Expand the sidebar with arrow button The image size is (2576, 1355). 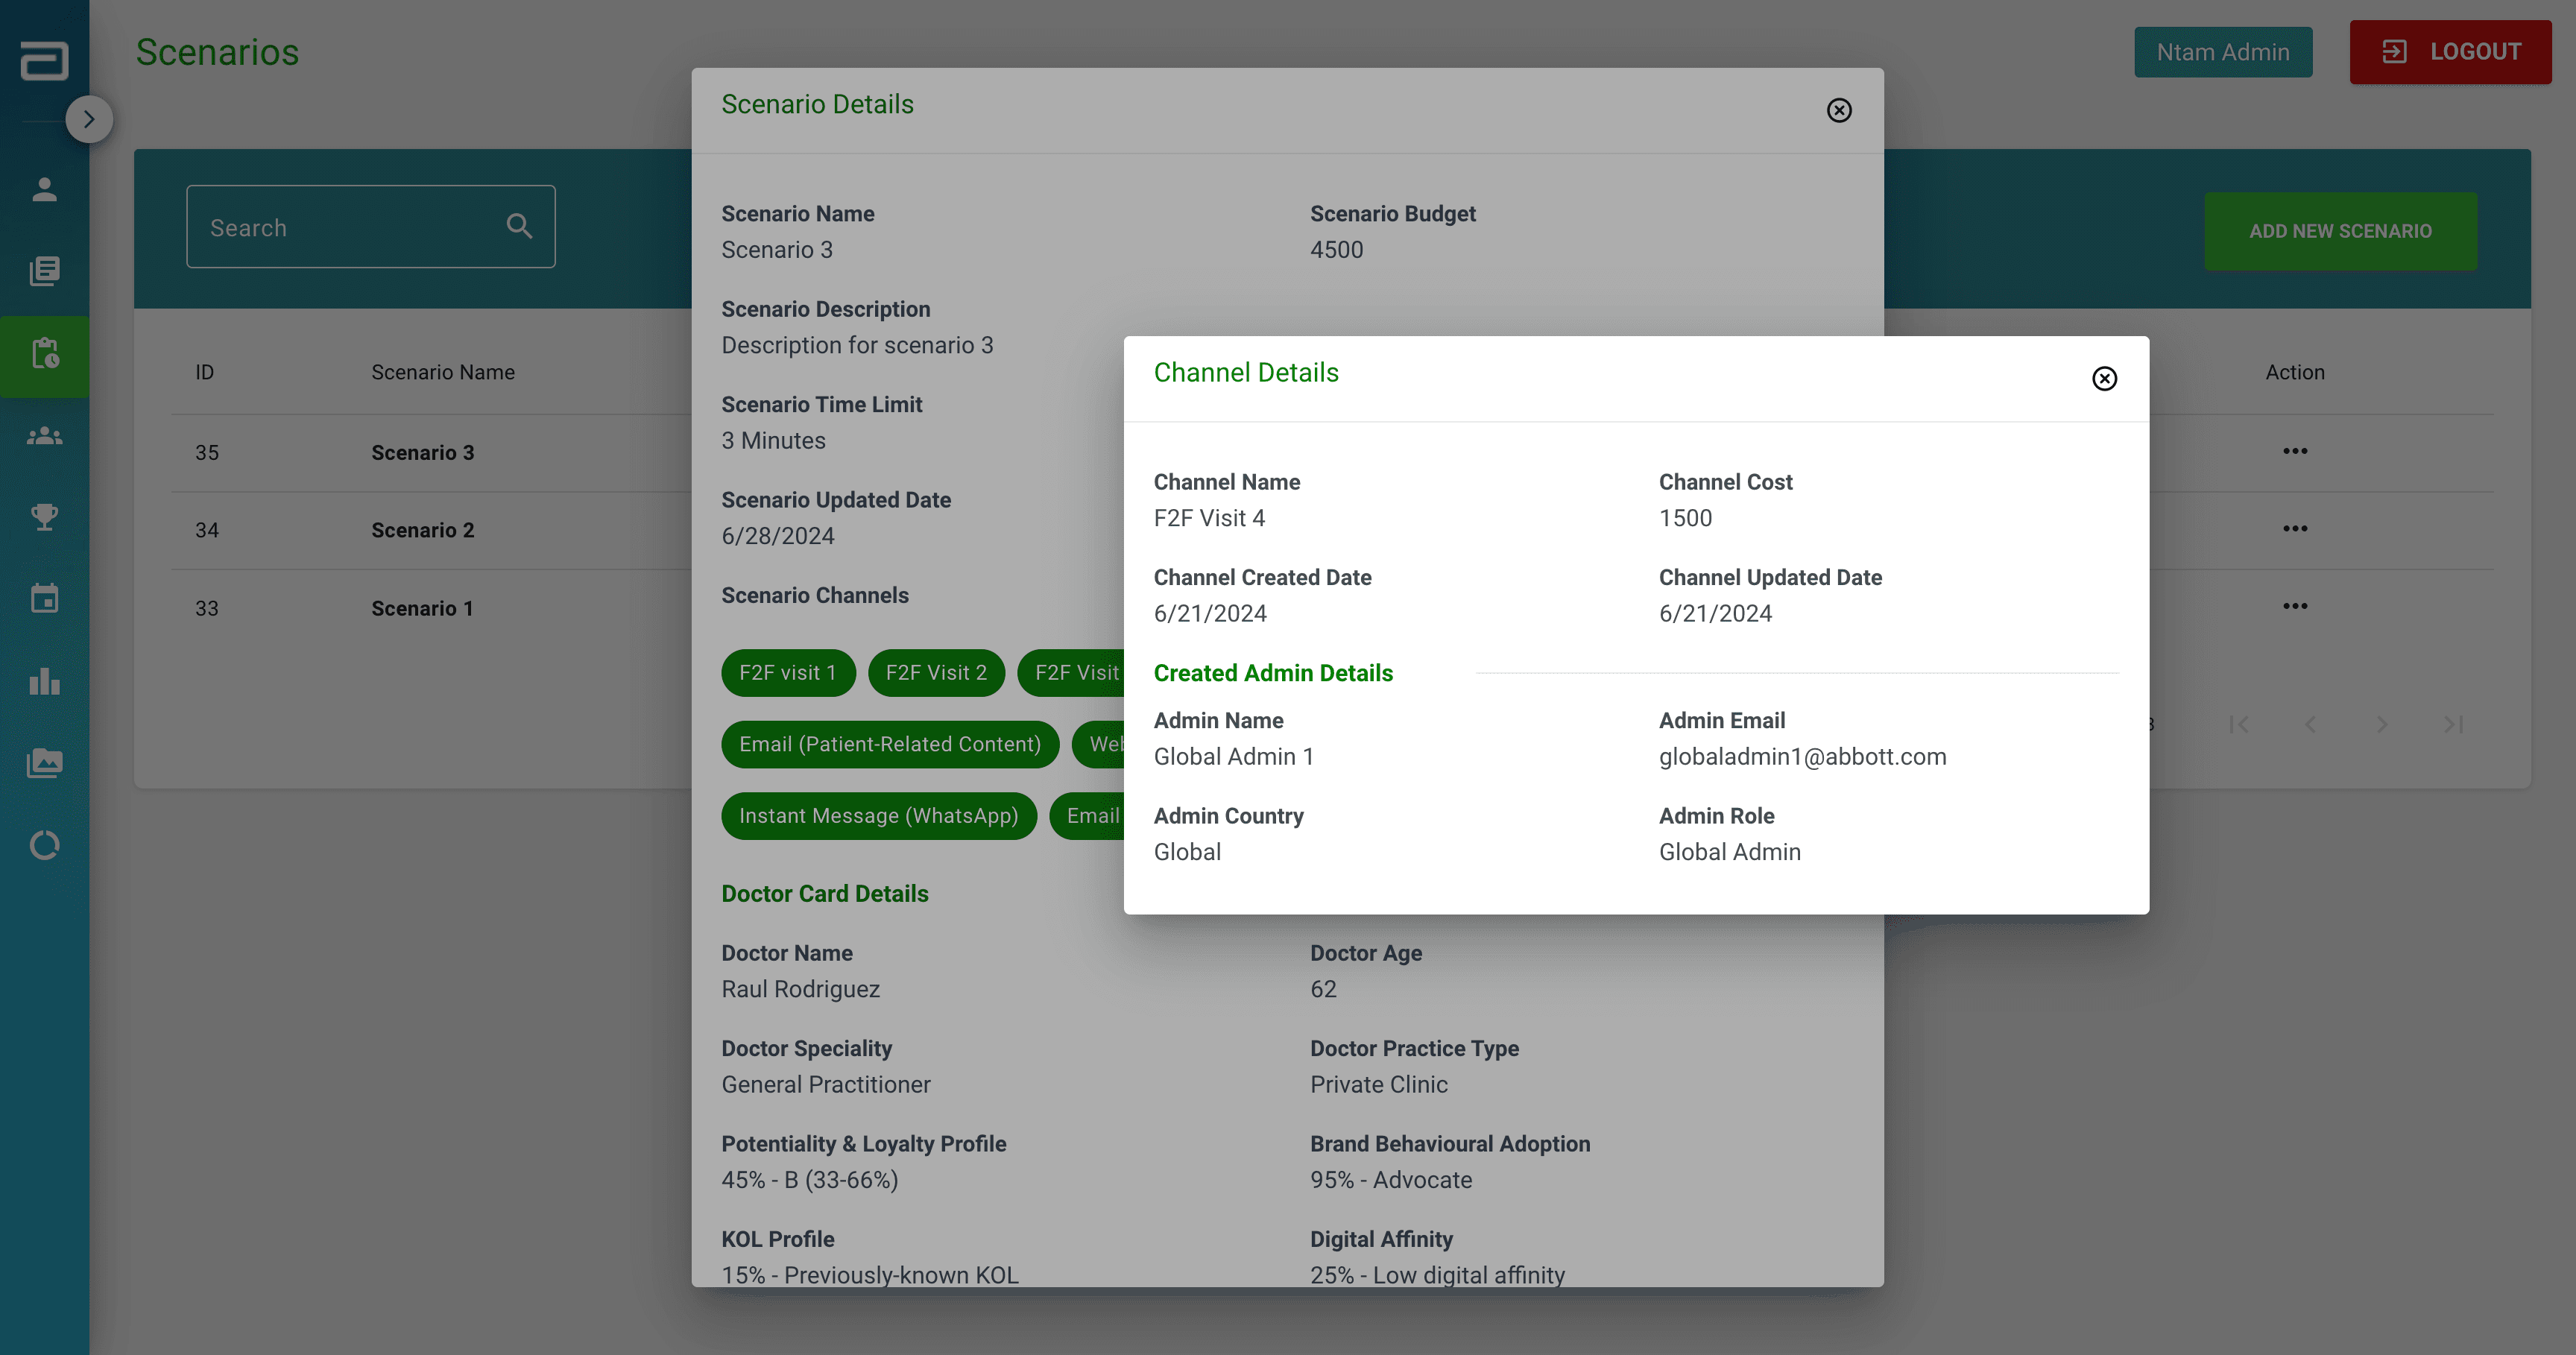click(x=89, y=119)
